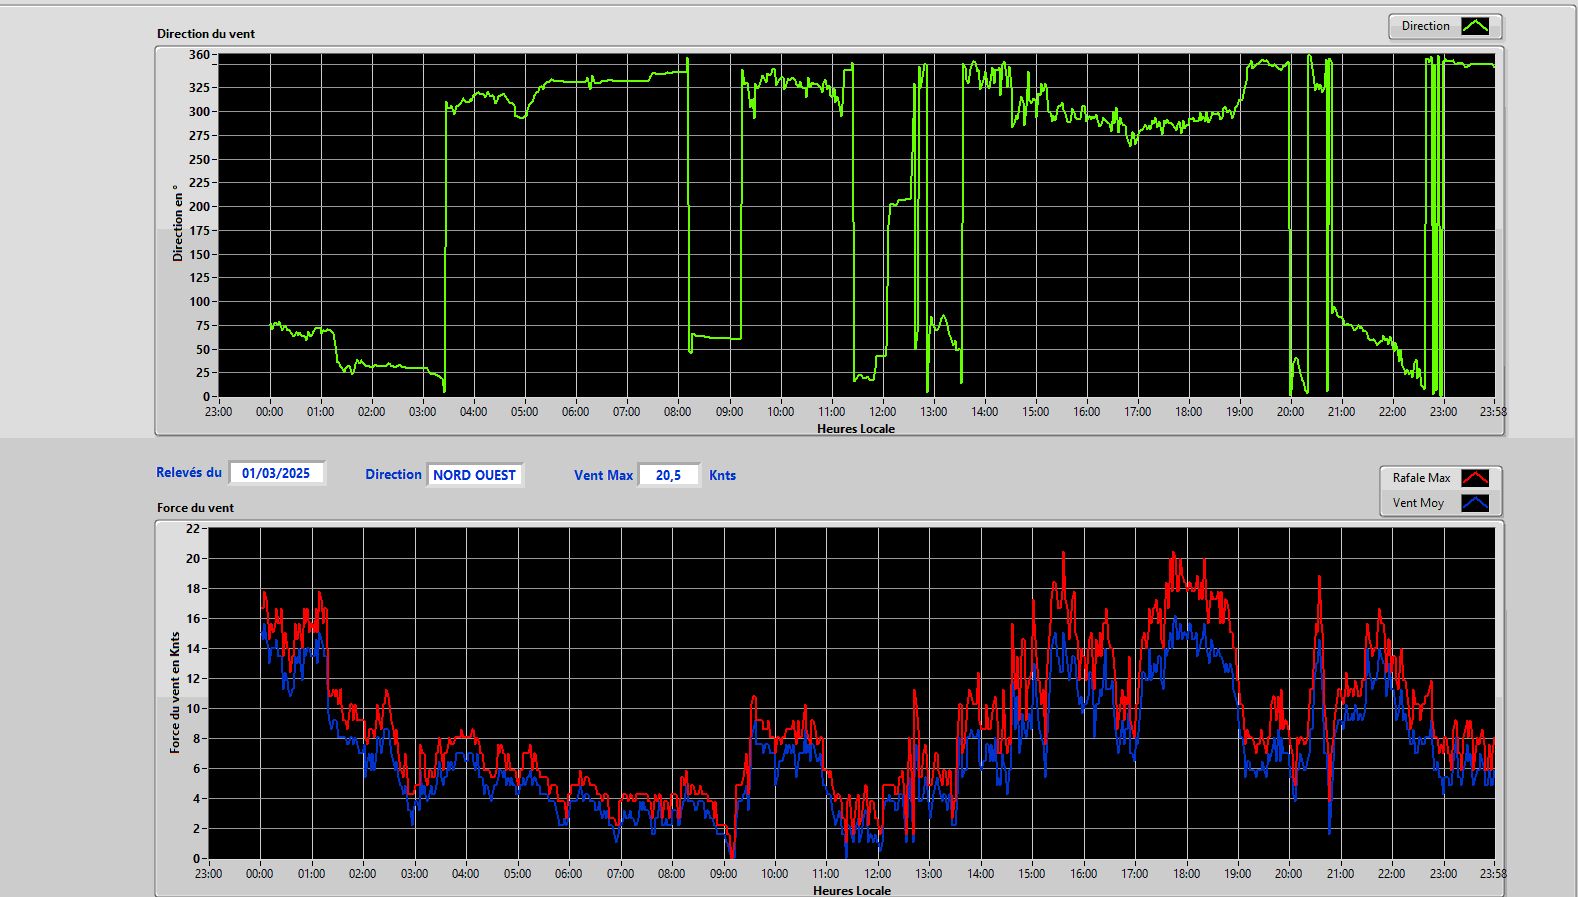Viewport: 1578px width, 897px height.
Task: Click the blue Vent Moy legend swatch
Action: click(1475, 503)
